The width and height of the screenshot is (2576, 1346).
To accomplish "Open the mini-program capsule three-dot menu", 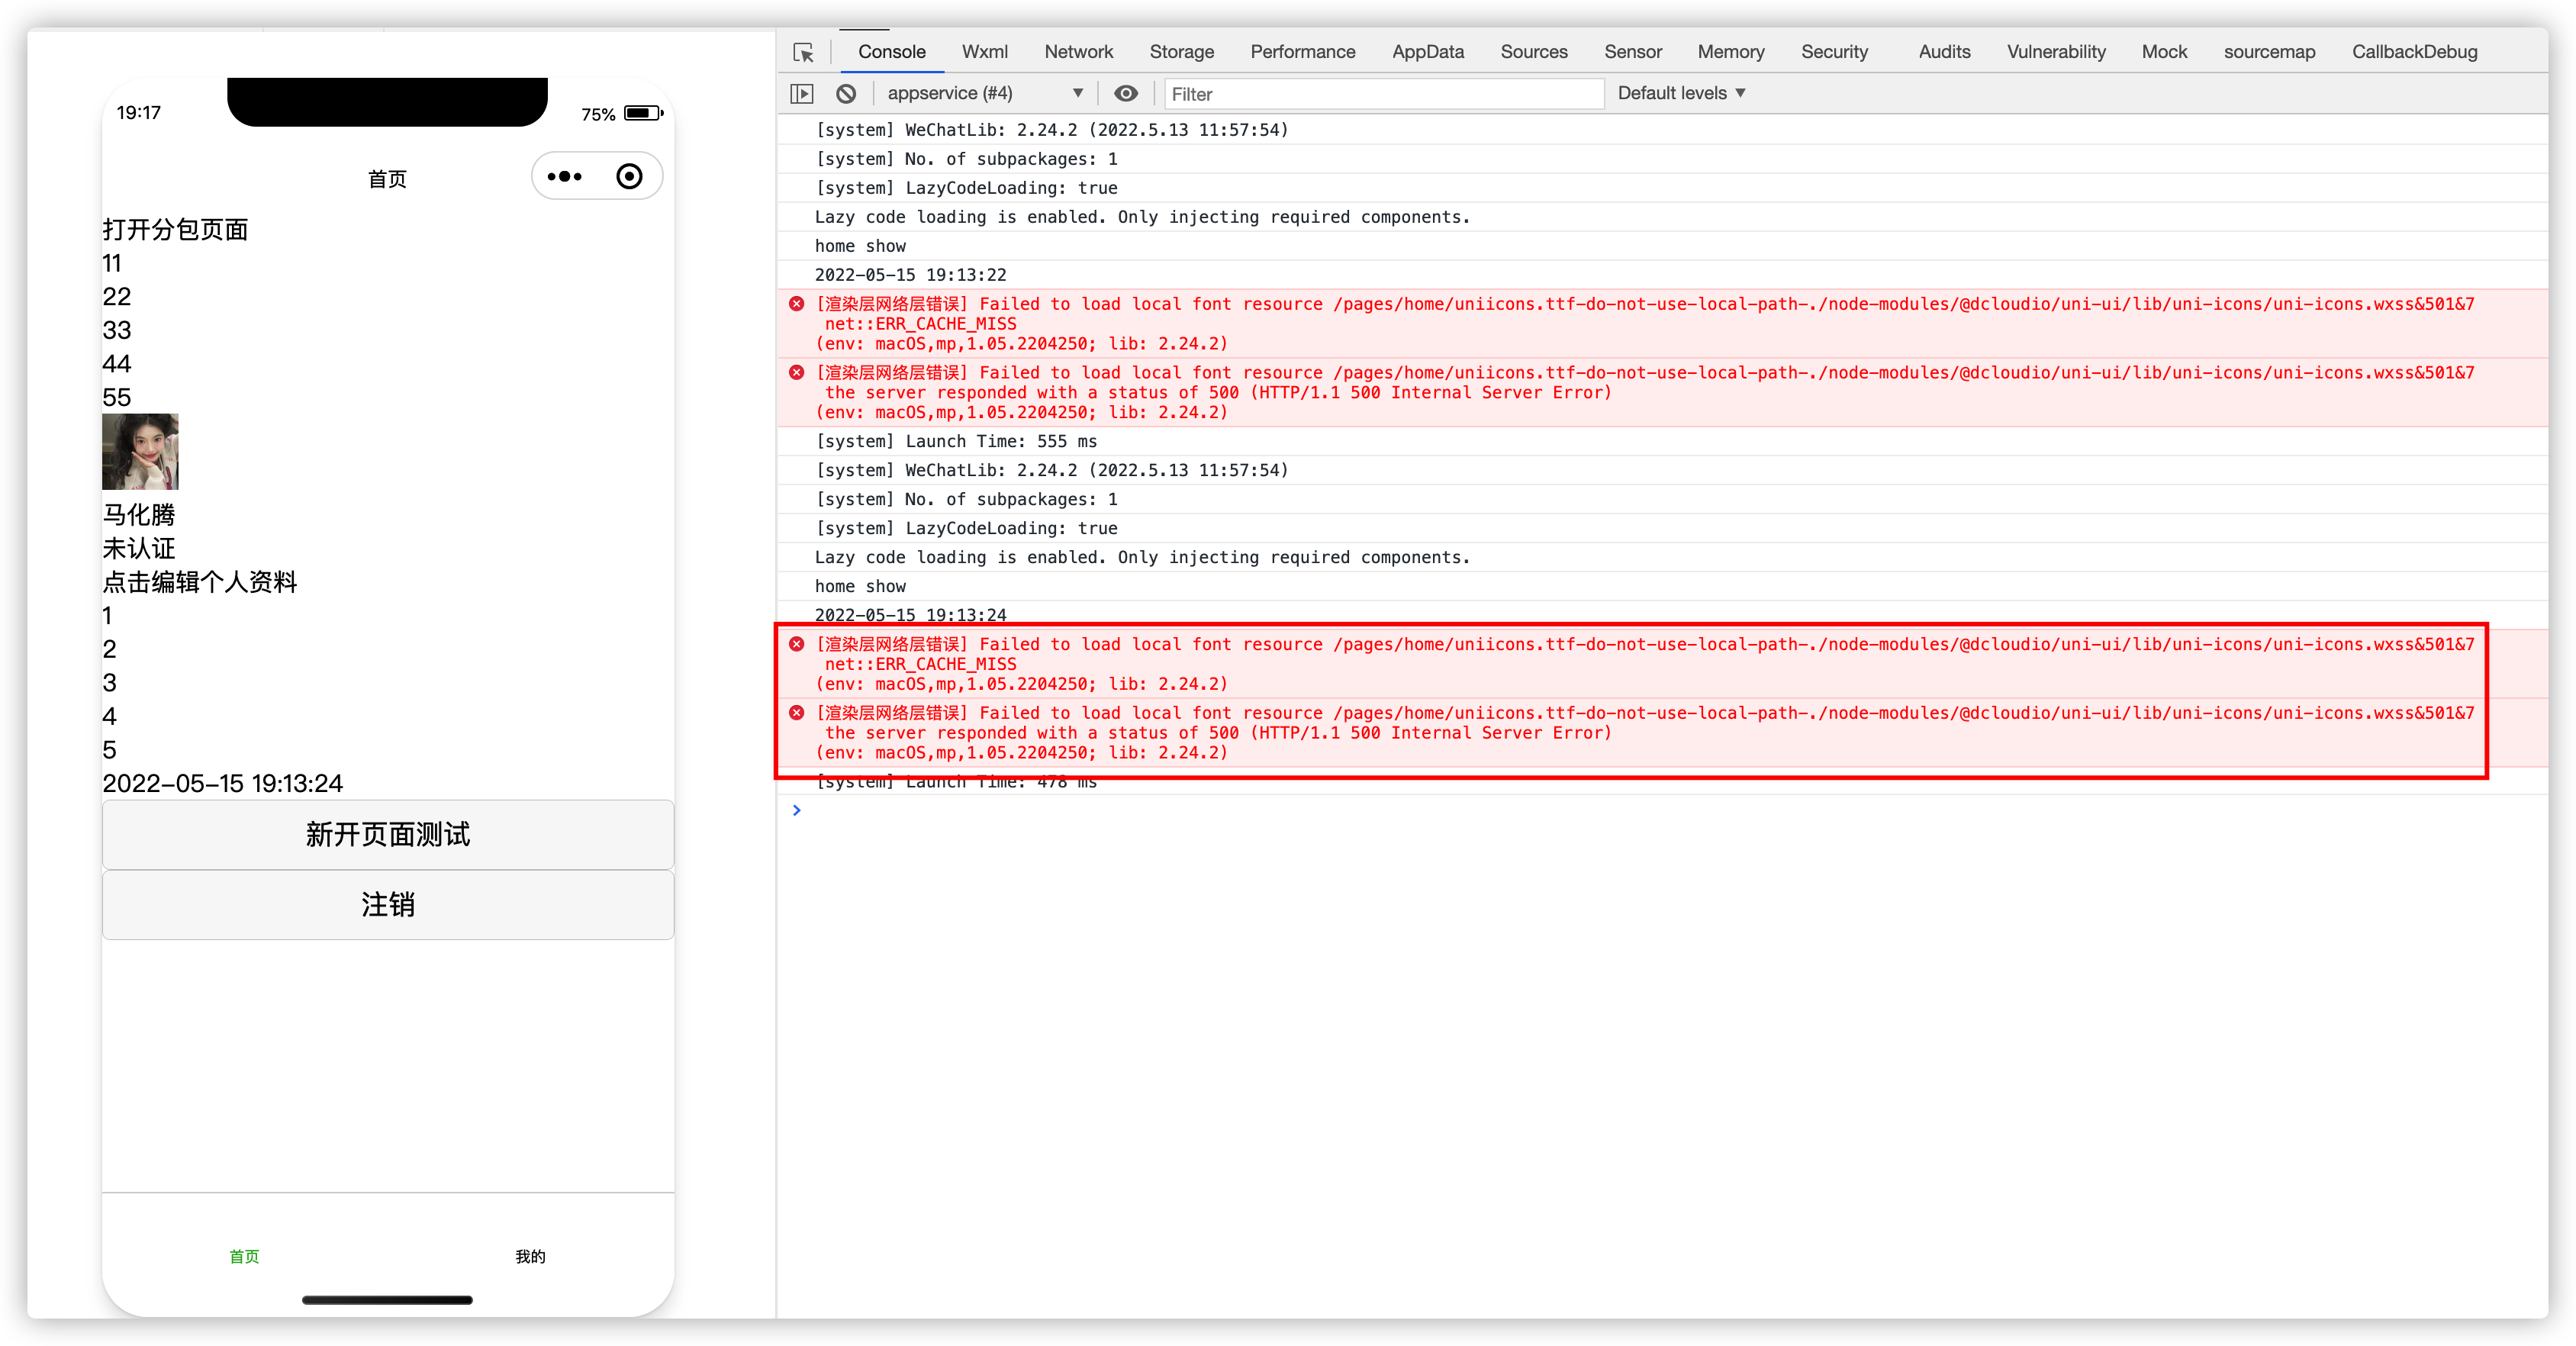I will click(x=565, y=176).
